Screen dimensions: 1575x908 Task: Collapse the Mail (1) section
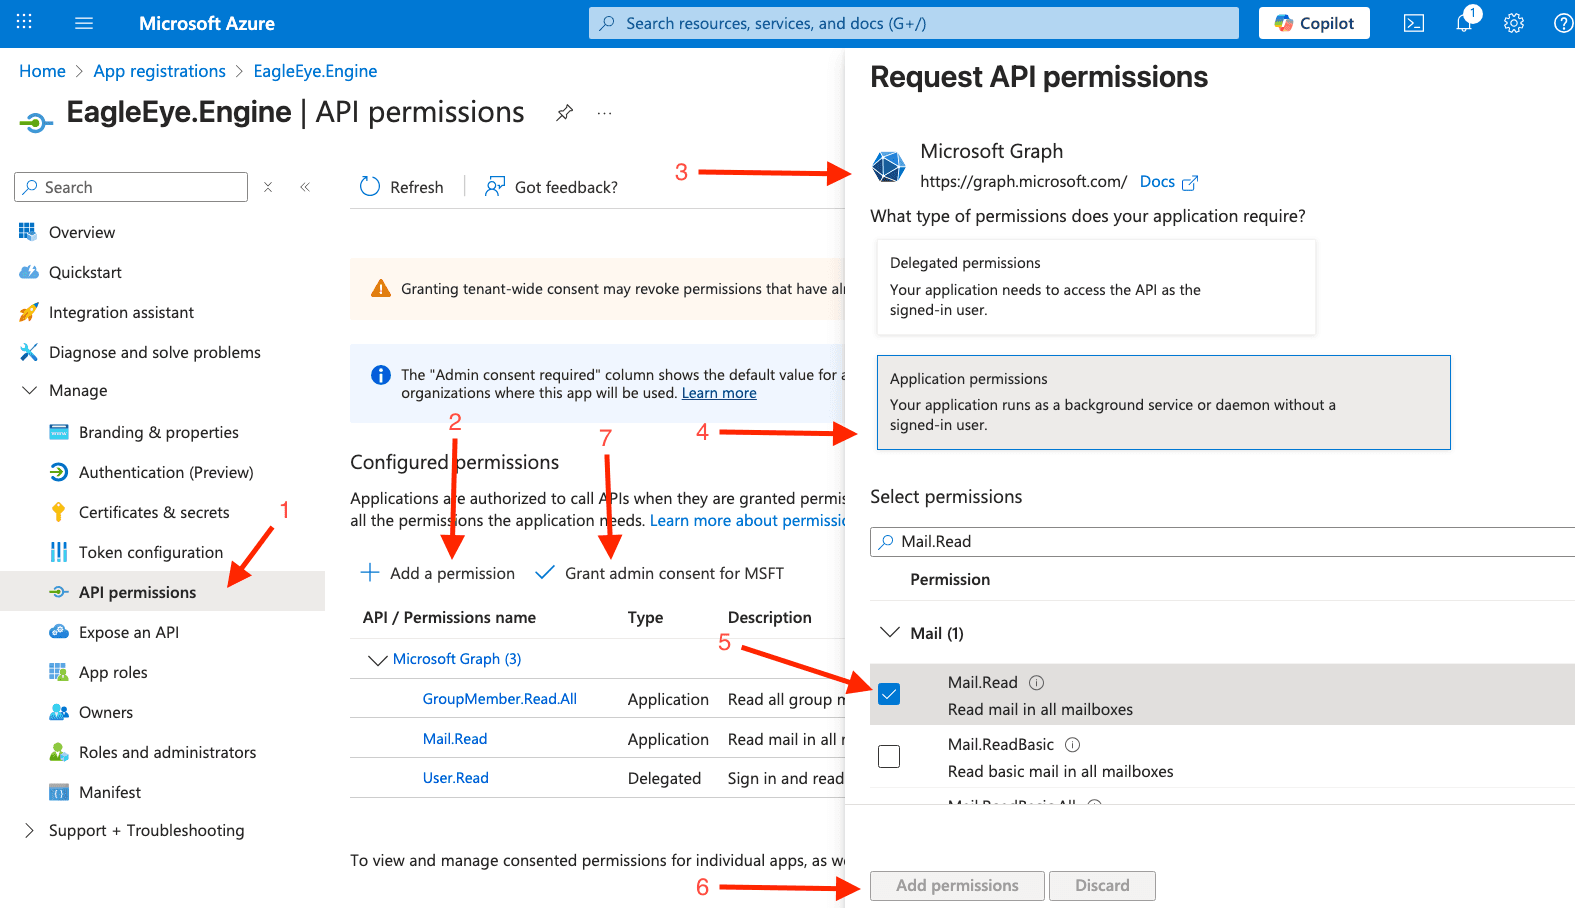(889, 632)
